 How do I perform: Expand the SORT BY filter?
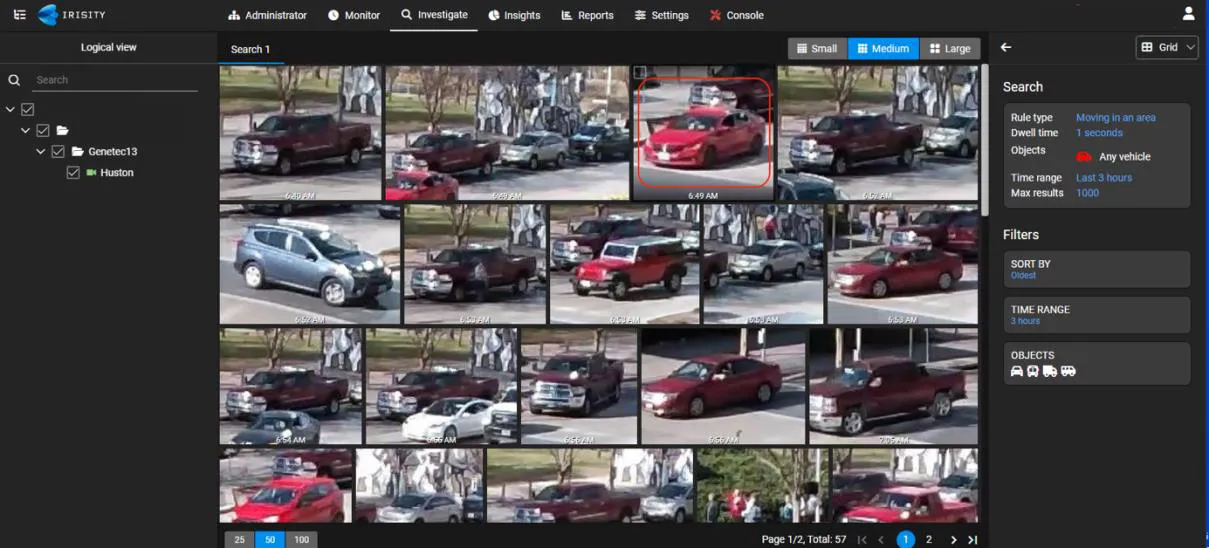(x=1097, y=269)
